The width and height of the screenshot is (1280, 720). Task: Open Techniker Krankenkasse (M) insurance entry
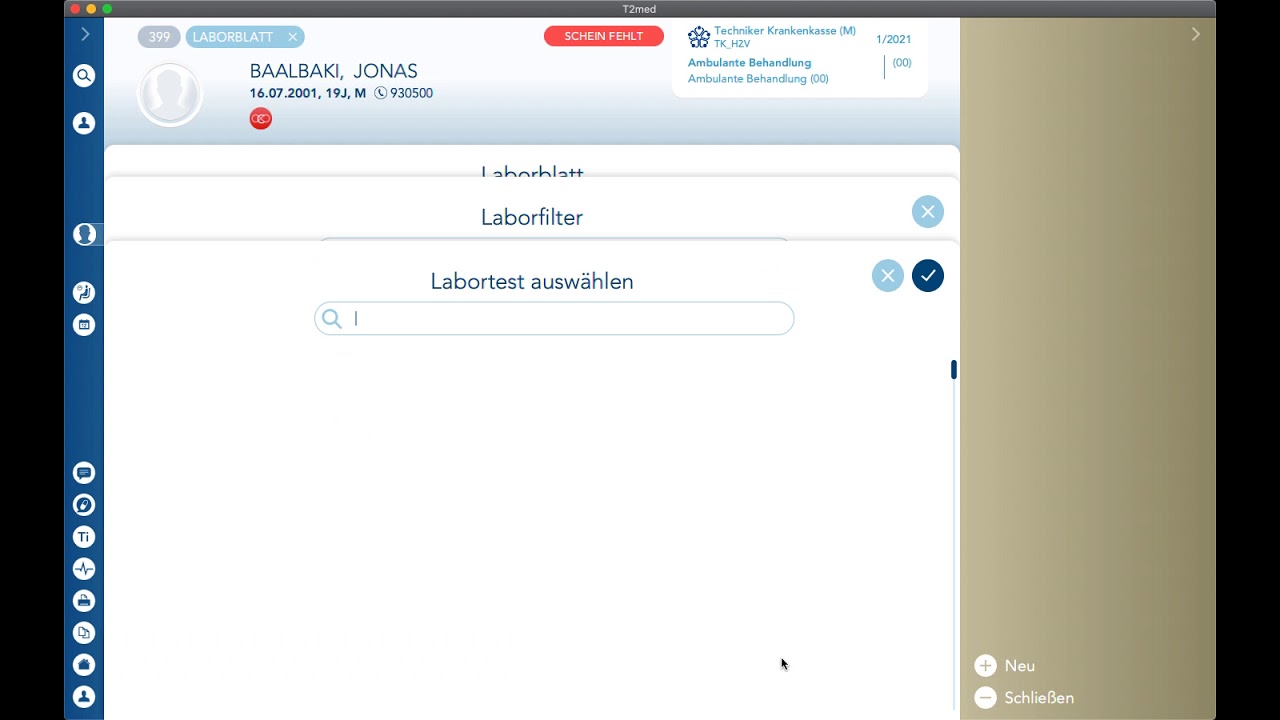coord(785,31)
